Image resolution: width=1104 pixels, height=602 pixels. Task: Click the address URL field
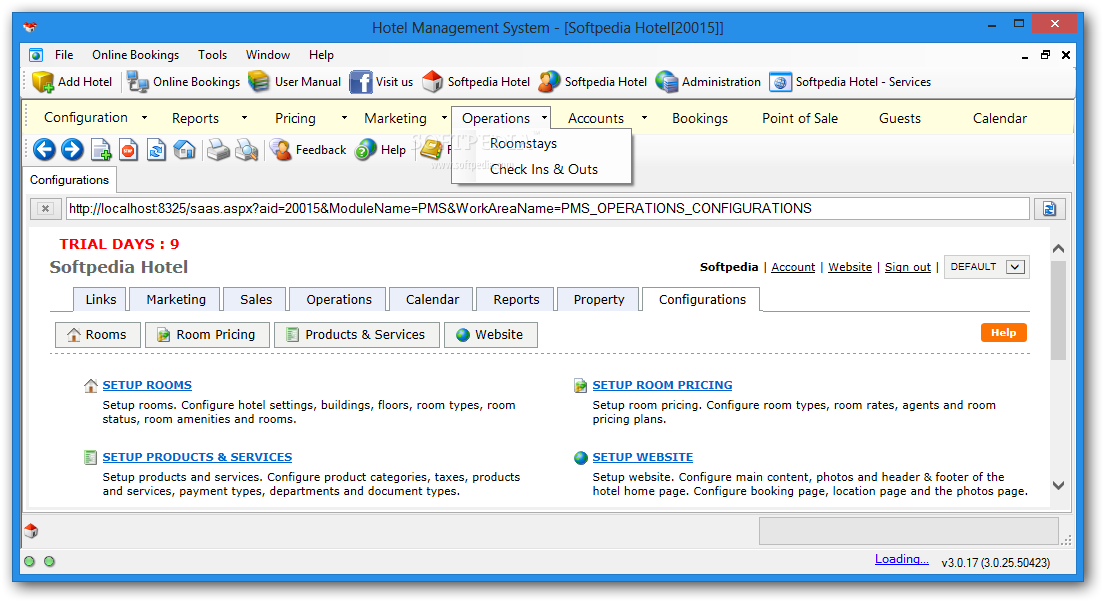(x=548, y=208)
